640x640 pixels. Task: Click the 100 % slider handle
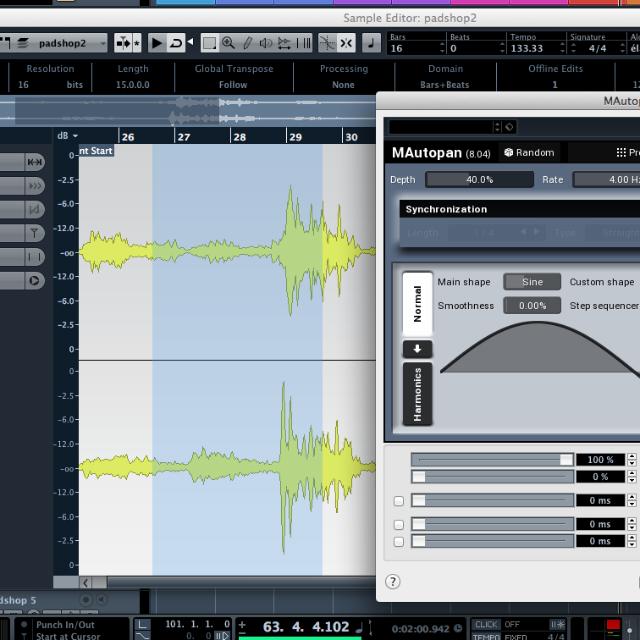click(566, 459)
